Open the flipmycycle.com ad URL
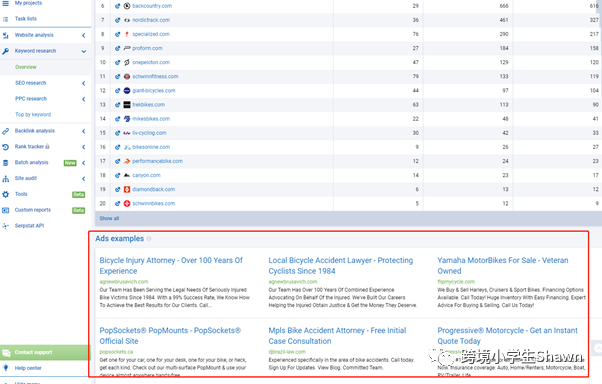602x384 pixels. (456, 281)
